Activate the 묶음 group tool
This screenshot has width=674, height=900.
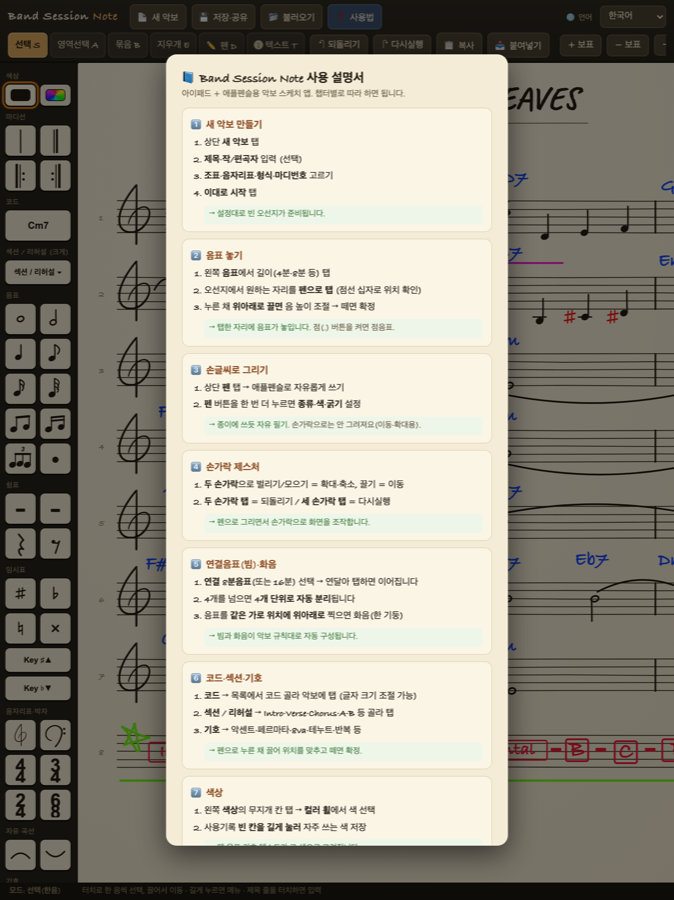(127, 45)
